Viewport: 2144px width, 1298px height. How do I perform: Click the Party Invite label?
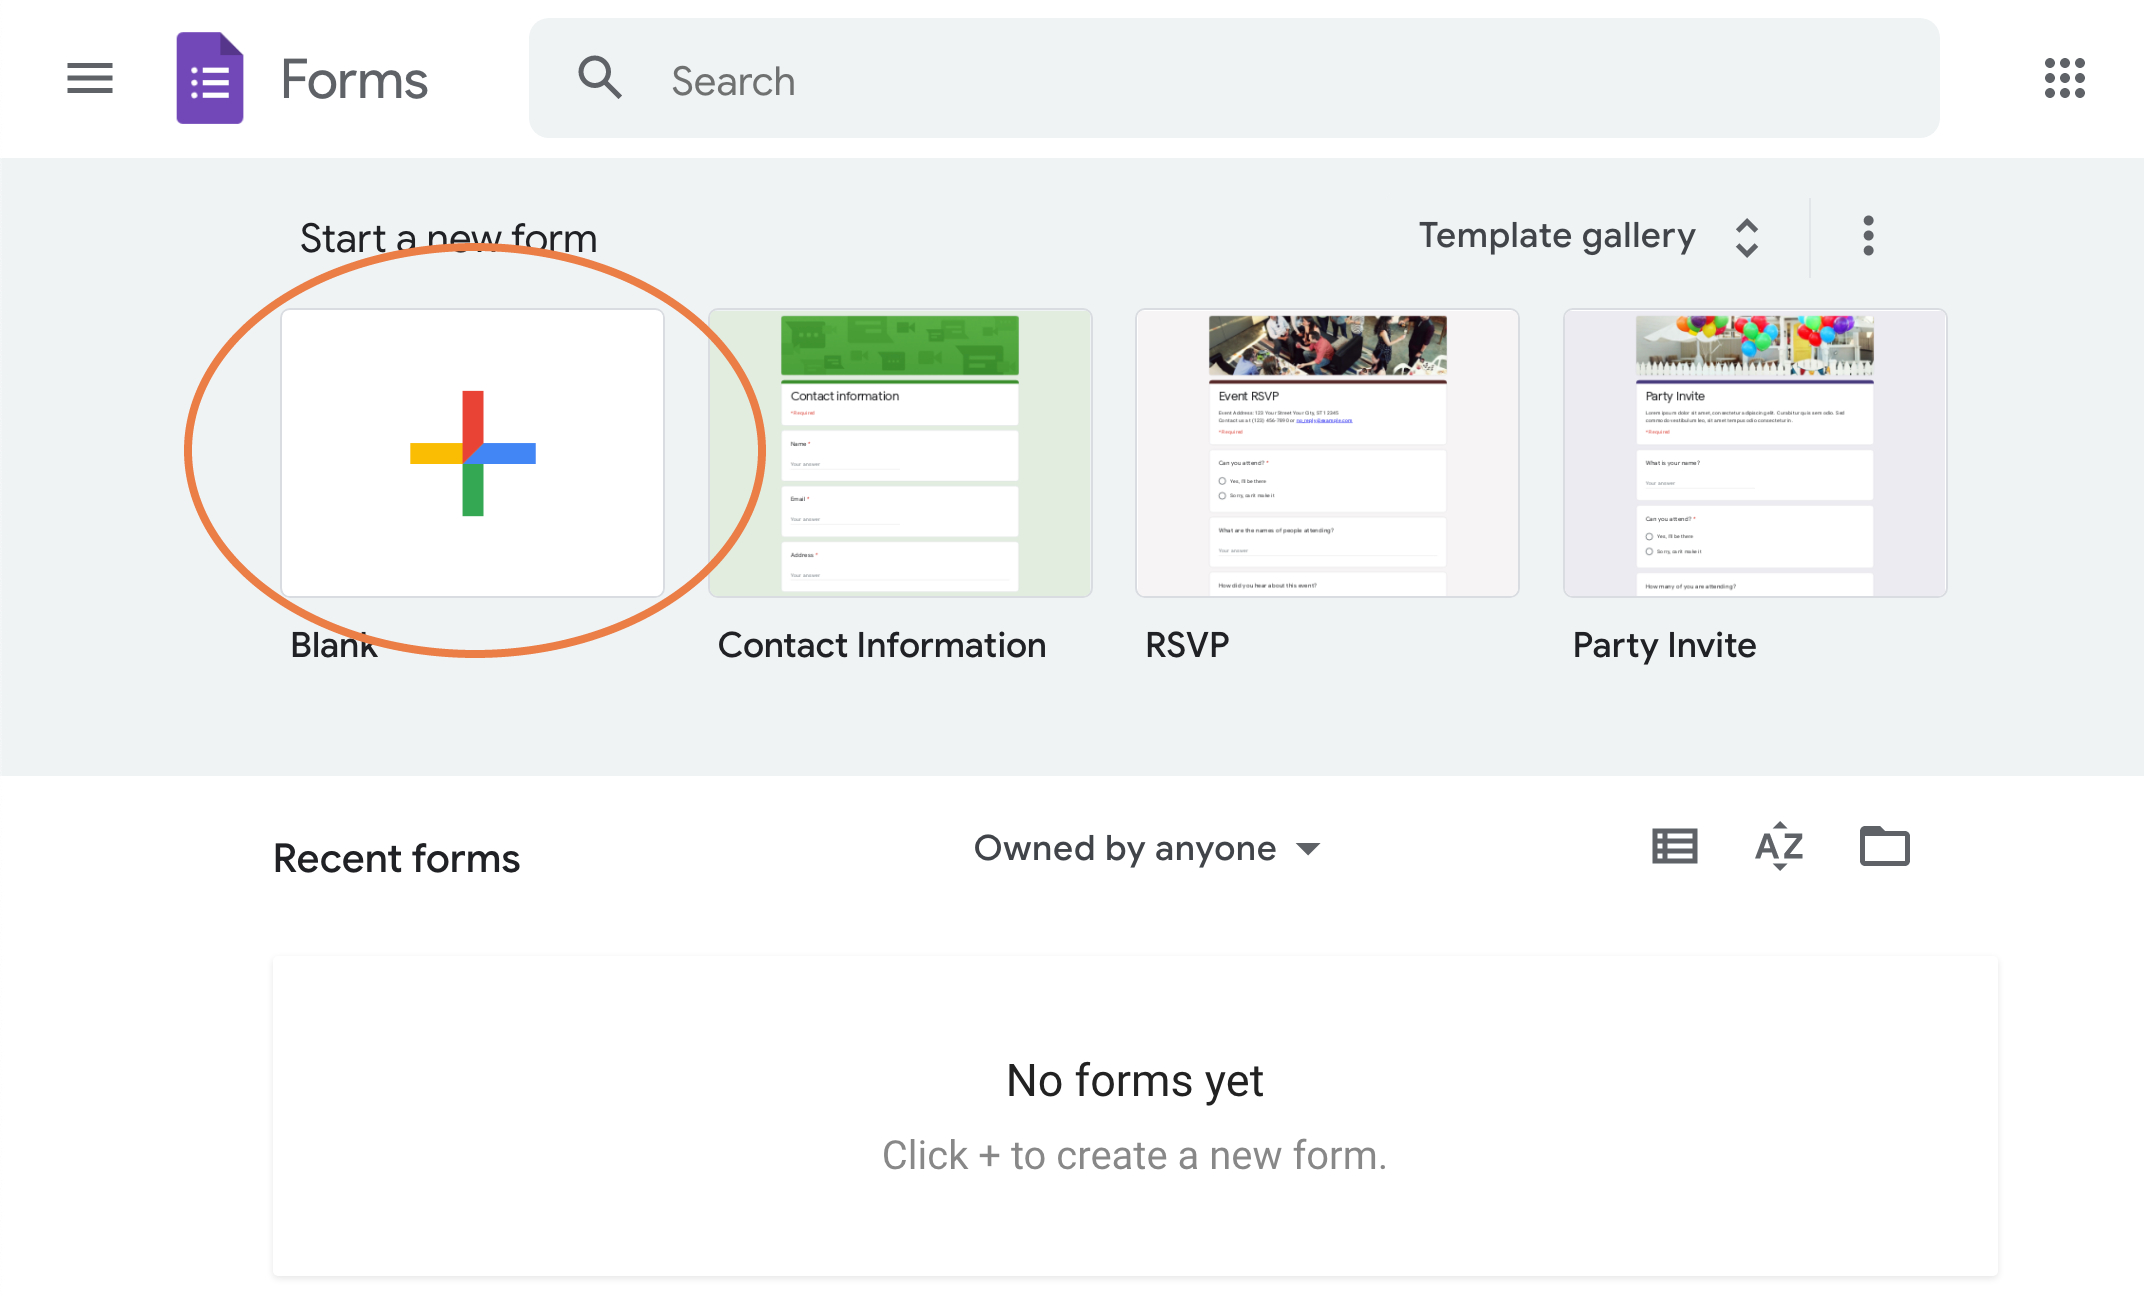pos(1664,646)
